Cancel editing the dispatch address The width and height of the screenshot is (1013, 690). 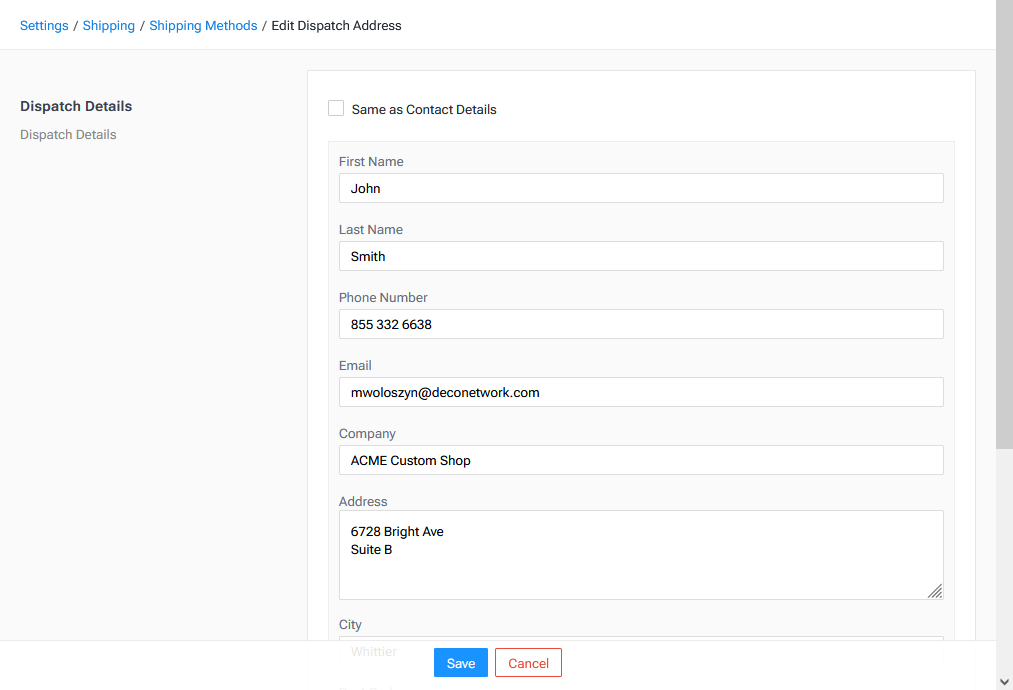[528, 662]
